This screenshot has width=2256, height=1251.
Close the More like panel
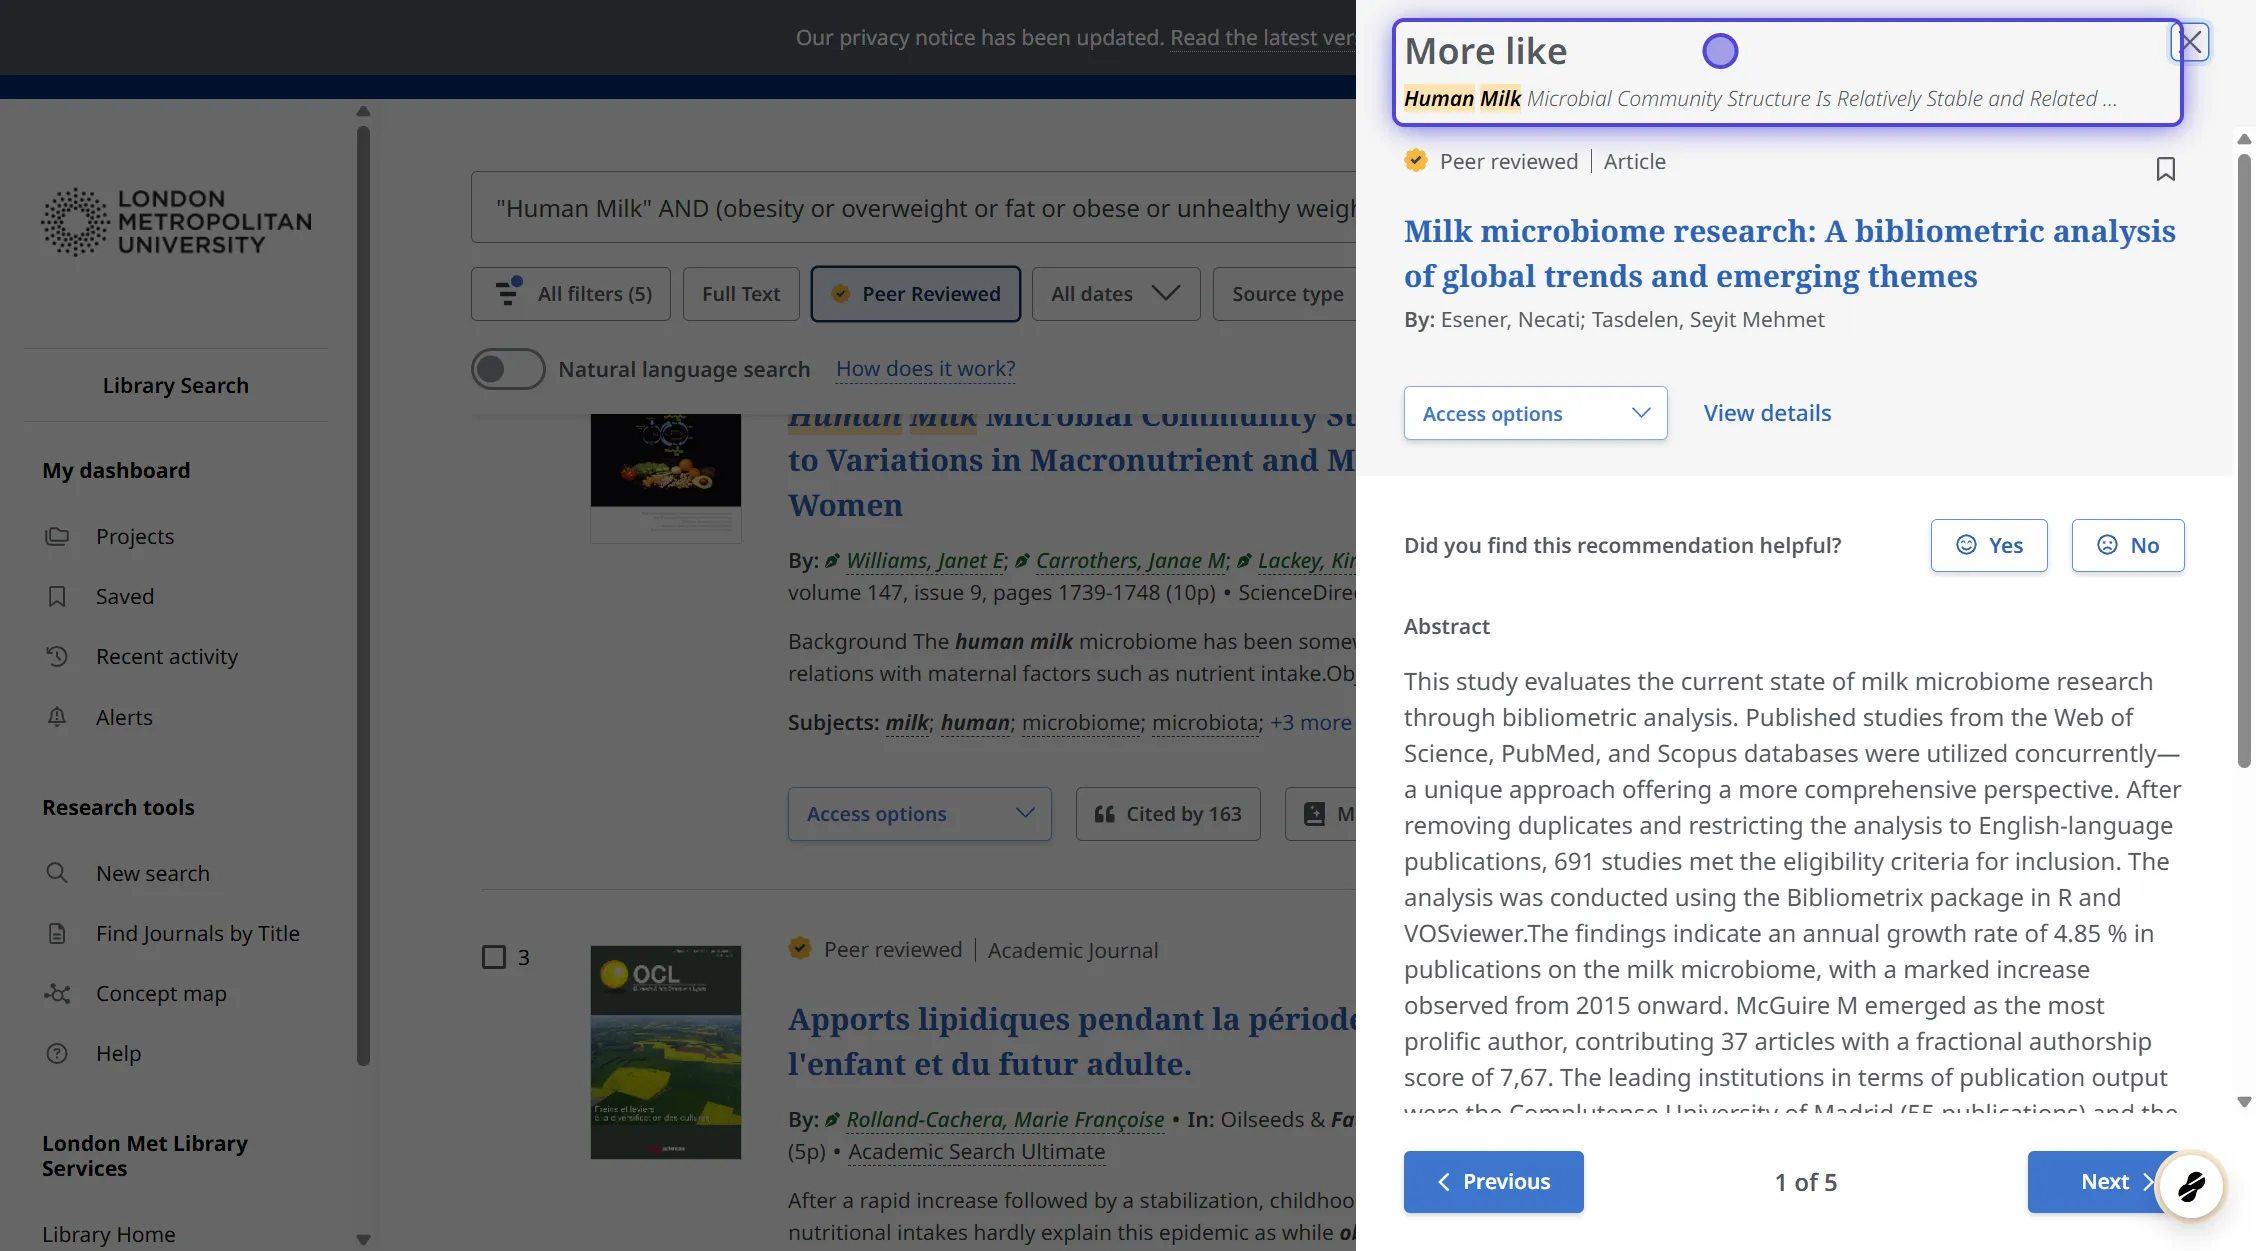click(x=2190, y=42)
